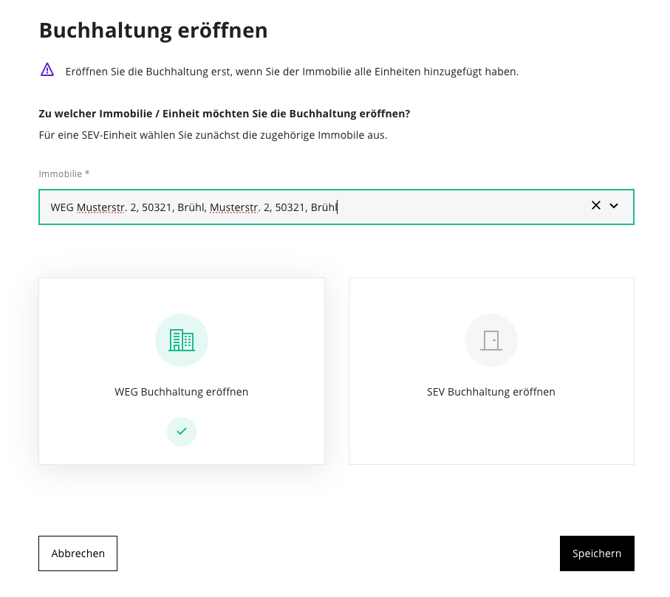Expand the Immobilie dropdown chevron
The image size is (670, 597).
click(x=615, y=206)
